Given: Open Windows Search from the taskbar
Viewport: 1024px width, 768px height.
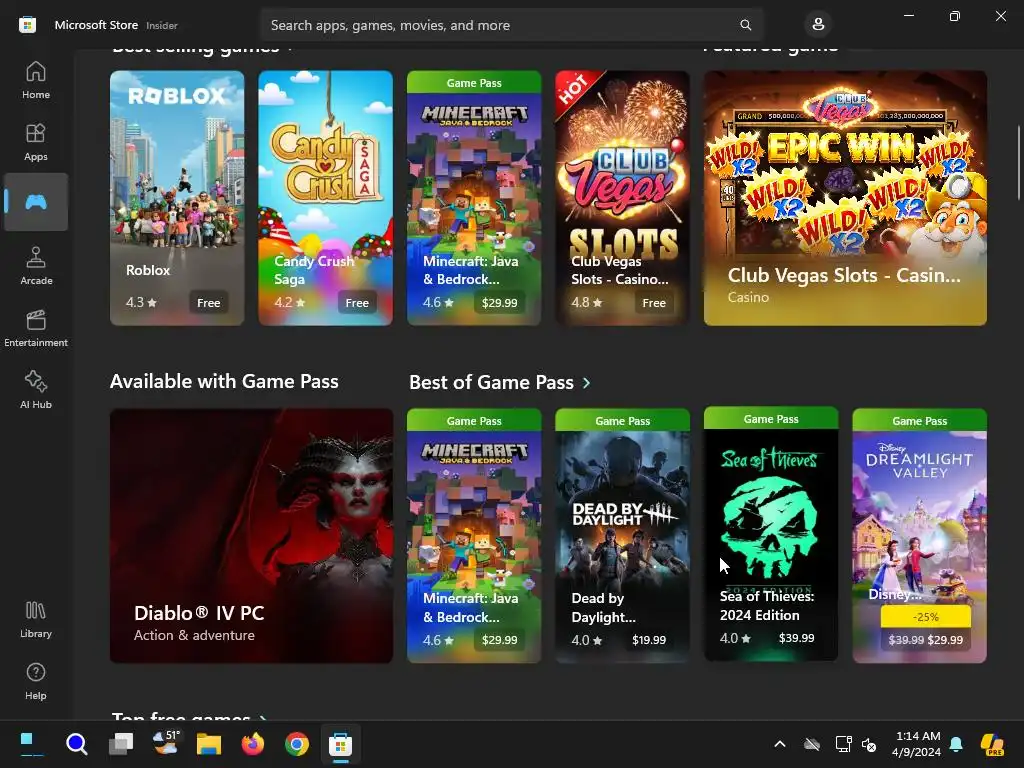Looking at the screenshot, I should 76,744.
